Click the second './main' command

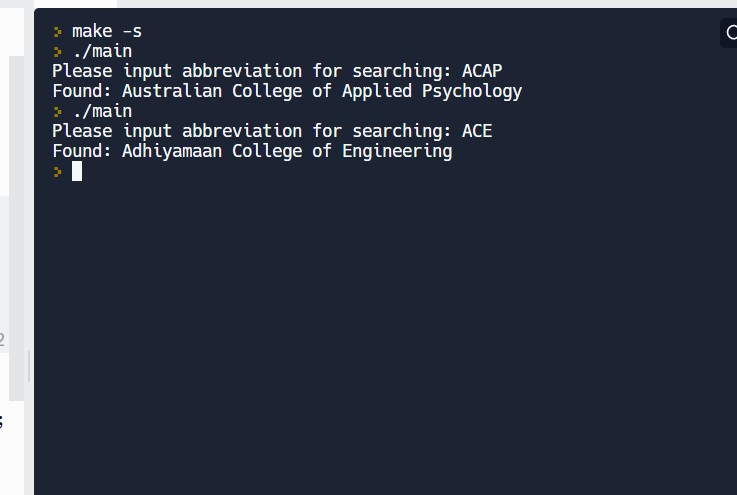pos(102,112)
